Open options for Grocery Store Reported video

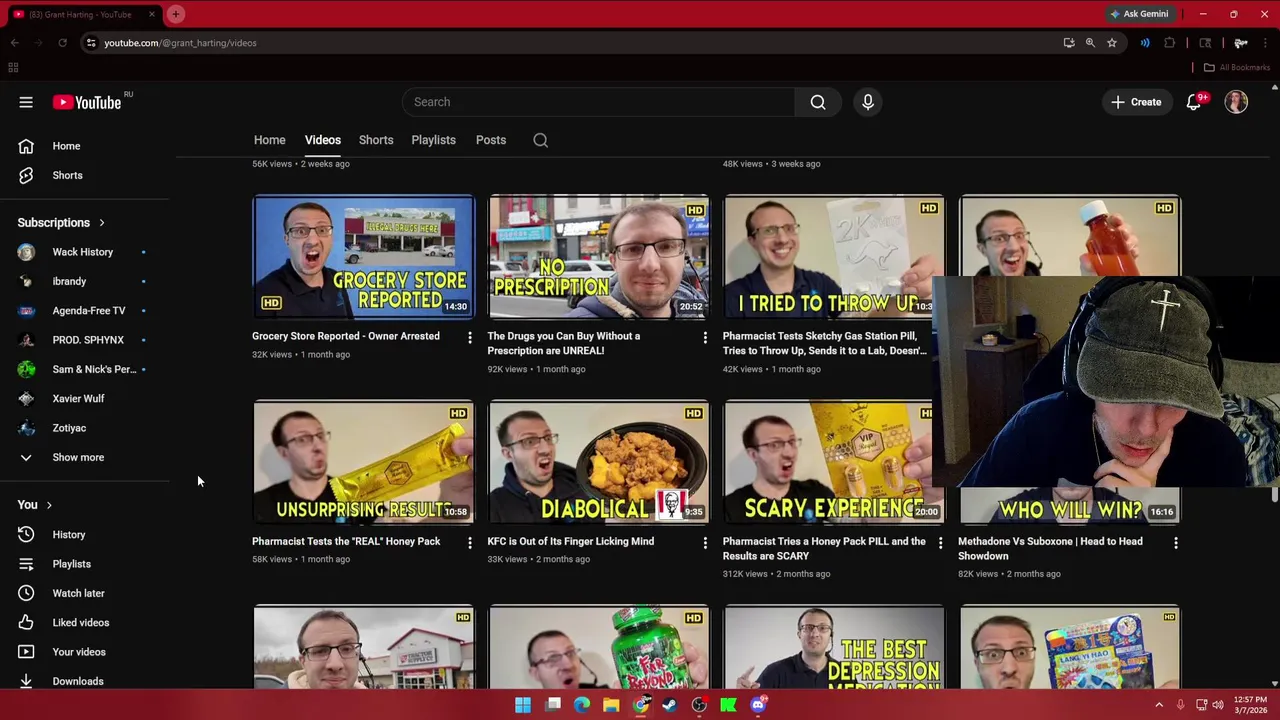(x=469, y=338)
